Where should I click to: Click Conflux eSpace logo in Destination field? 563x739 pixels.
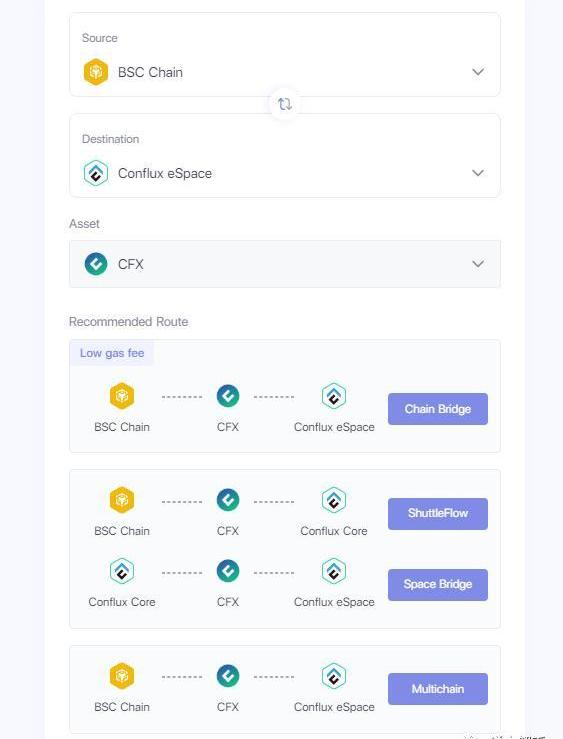96,173
